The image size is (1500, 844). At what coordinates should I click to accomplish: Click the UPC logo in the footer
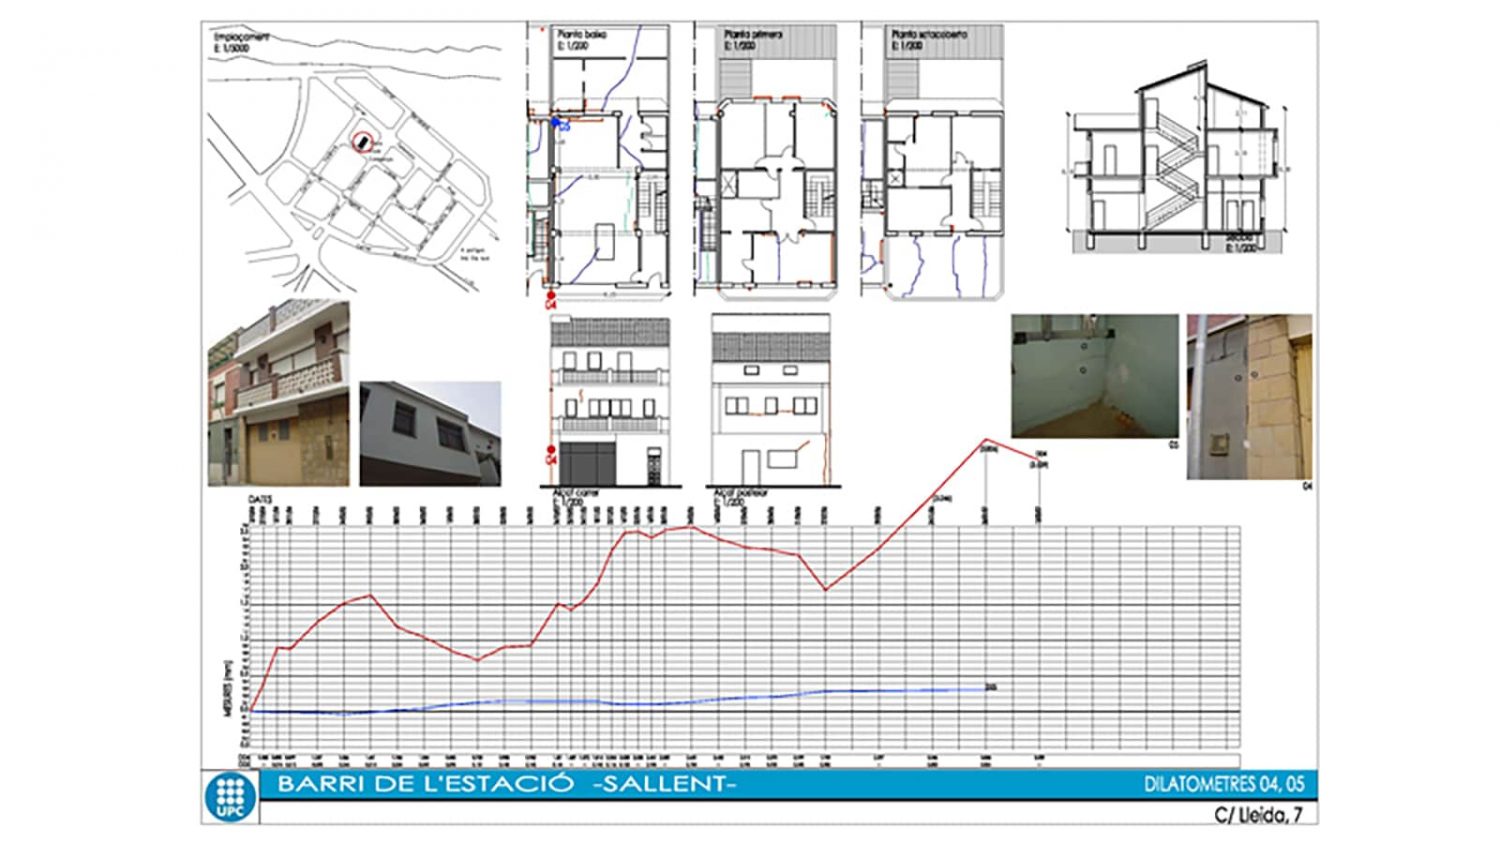[230, 796]
